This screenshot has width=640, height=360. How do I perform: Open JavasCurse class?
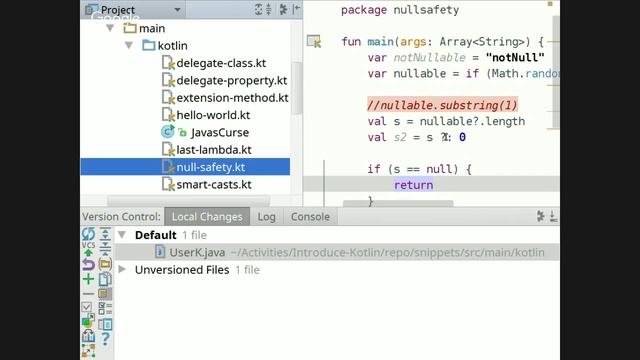pos(220,133)
